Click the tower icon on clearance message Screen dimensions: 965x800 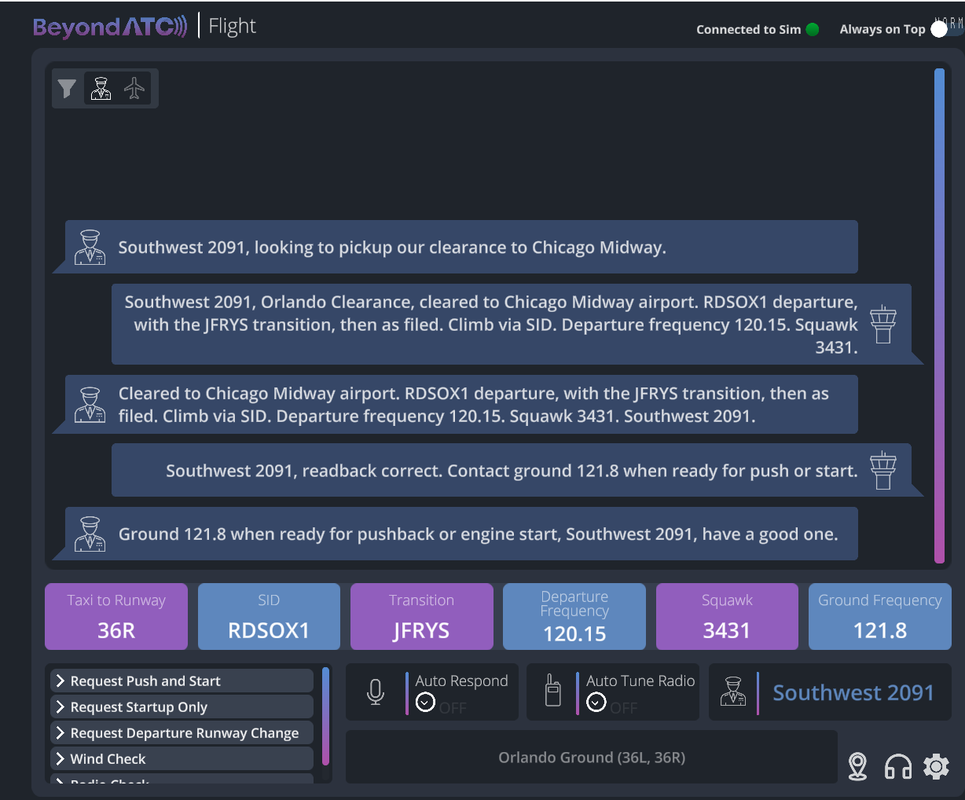click(x=883, y=324)
